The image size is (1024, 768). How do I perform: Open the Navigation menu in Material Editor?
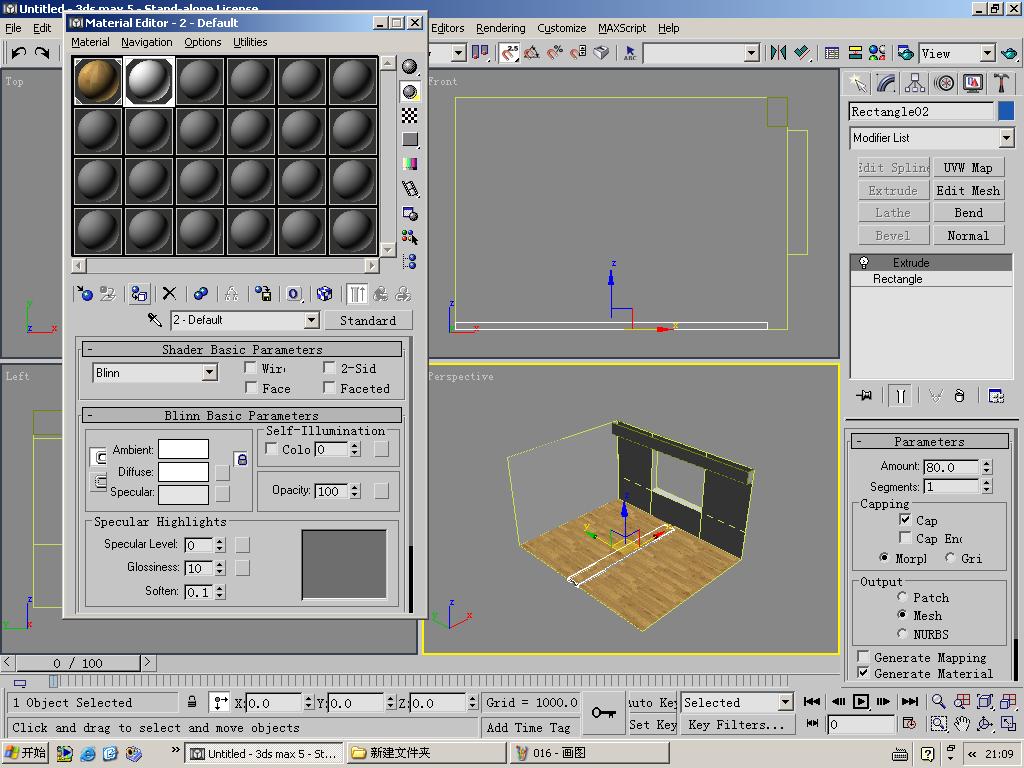pos(147,42)
